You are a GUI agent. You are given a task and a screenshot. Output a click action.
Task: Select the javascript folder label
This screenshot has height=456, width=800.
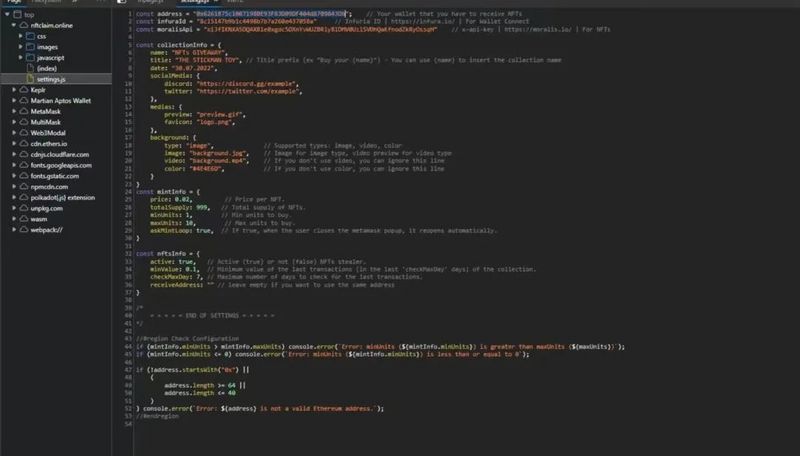(x=51, y=58)
